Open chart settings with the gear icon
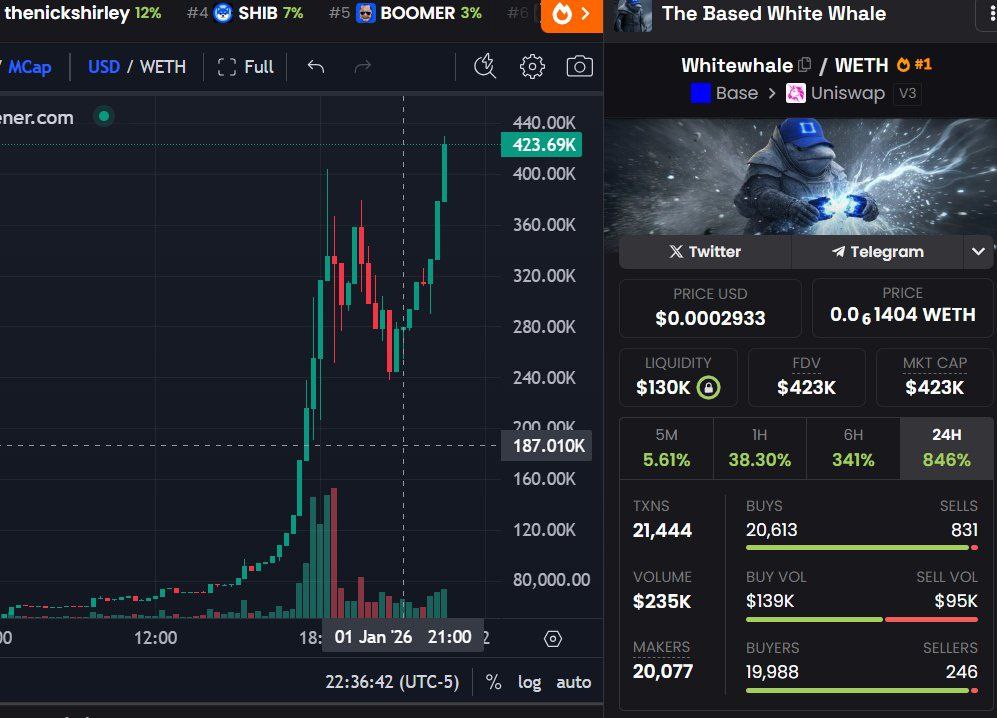This screenshot has width=997, height=718. click(532, 67)
